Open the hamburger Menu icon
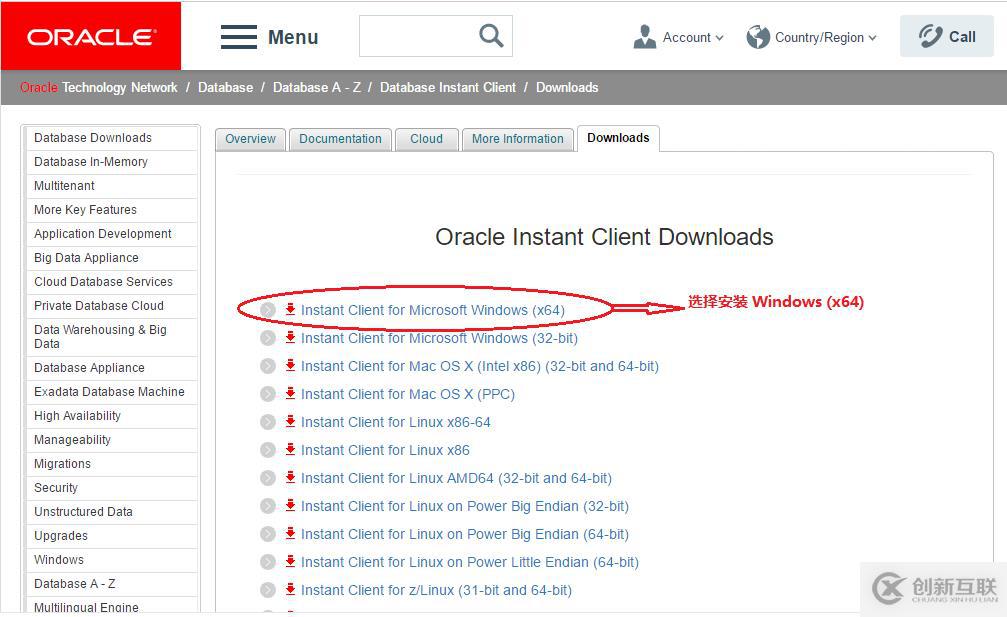Viewport: 1007px width, 617px height. 239,37
